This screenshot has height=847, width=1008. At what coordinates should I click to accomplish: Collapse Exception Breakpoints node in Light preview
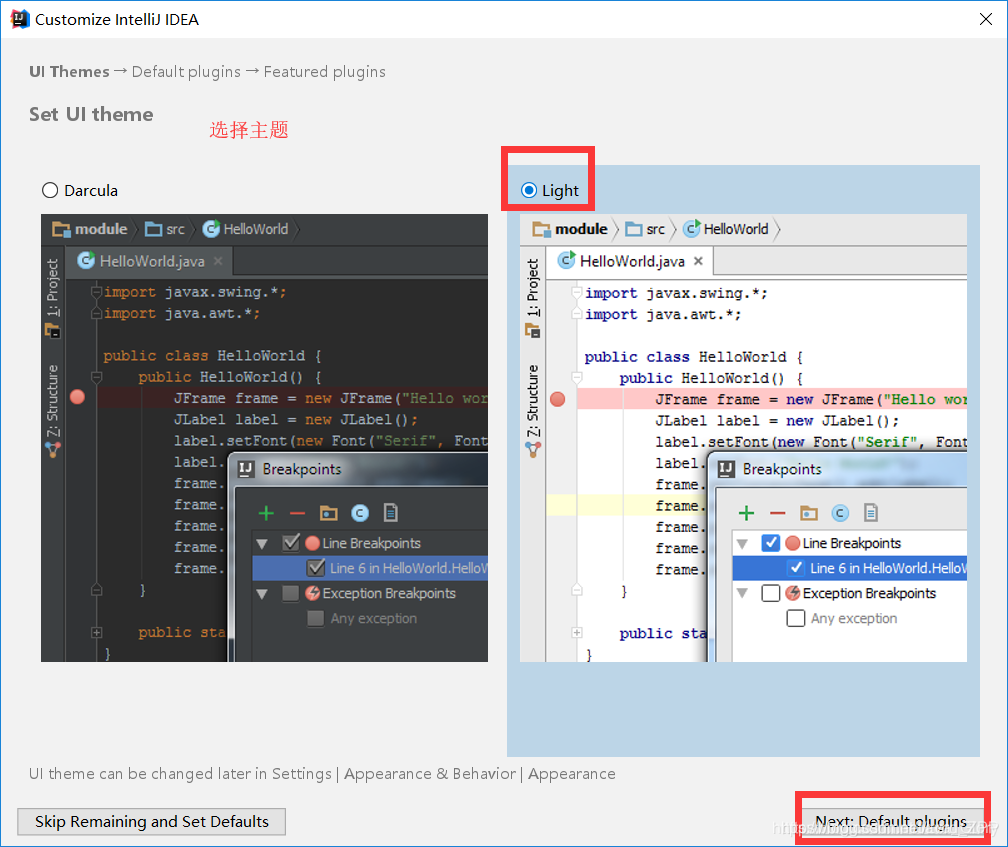pyautogui.click(x=742, y=594)
